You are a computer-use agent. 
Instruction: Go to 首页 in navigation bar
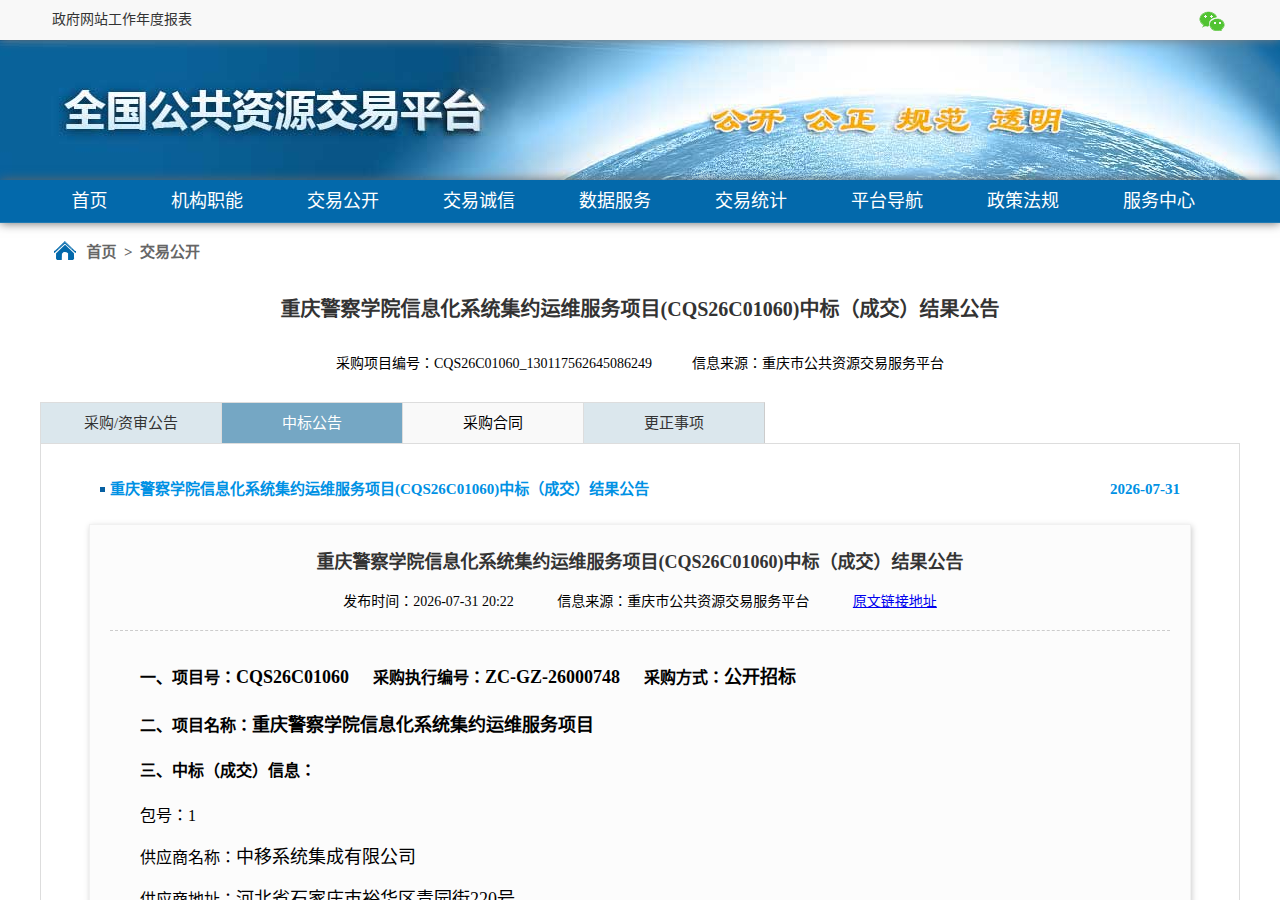coord(89,200)
